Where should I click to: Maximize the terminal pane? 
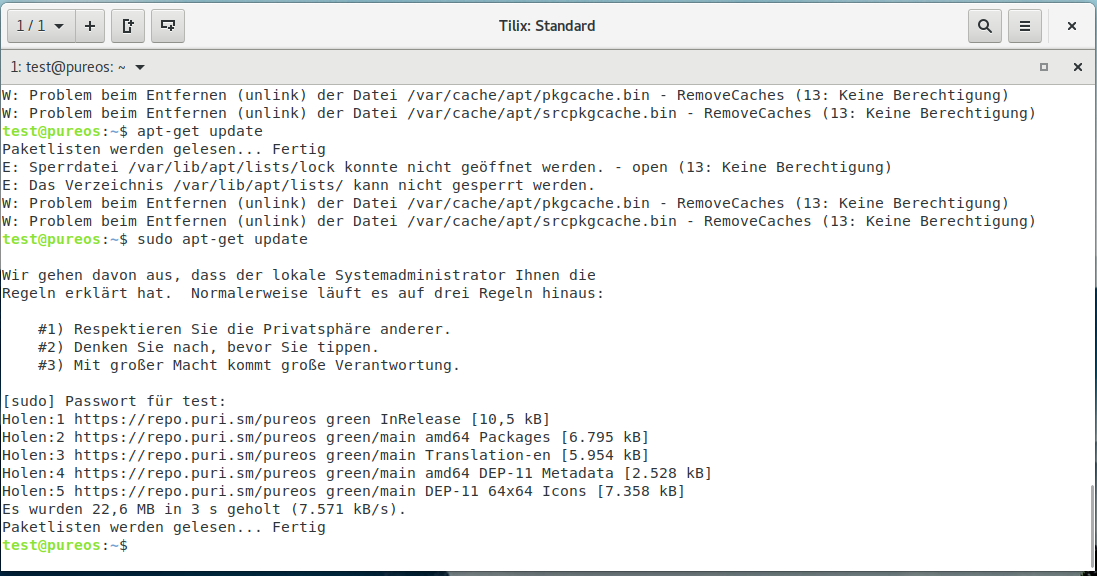[x=1044, y=67]
